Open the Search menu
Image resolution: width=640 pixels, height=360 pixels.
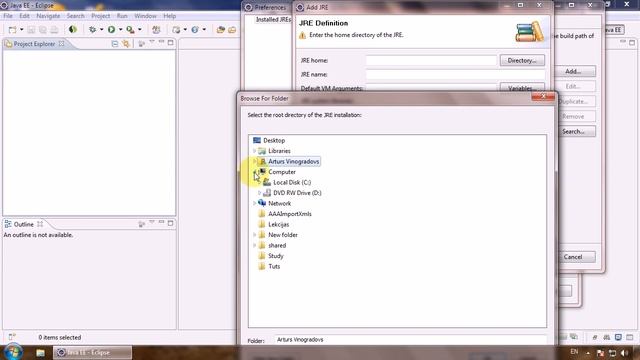[76, 16]
